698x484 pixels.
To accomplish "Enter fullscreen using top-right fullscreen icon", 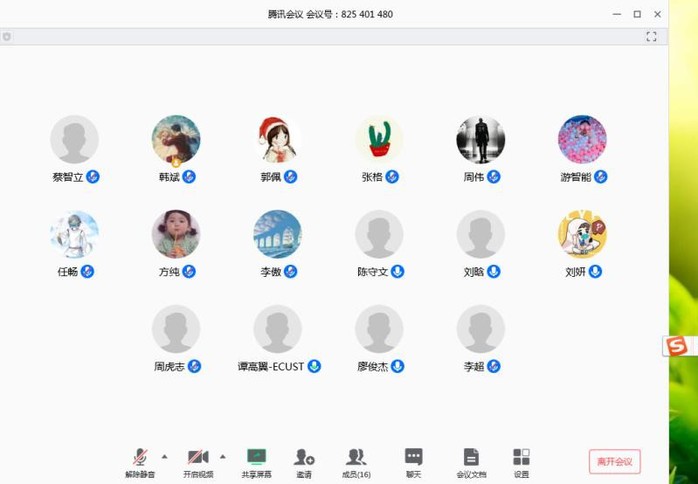I will pyautogui.click(x=651, y=37).
